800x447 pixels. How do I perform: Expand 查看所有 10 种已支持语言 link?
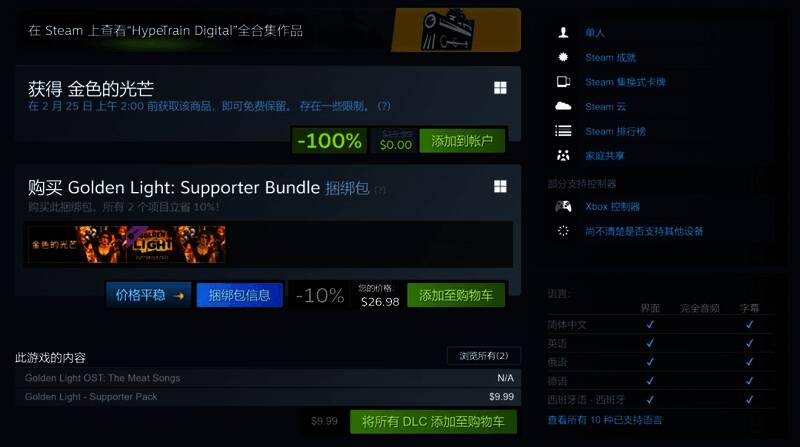tap(605, 420)
